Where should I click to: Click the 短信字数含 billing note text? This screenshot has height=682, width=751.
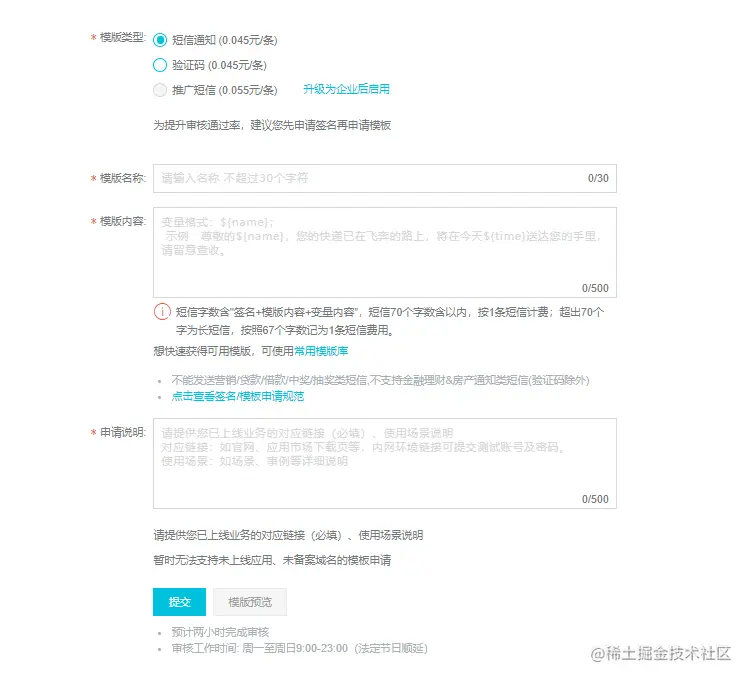(x=389, y=321)
